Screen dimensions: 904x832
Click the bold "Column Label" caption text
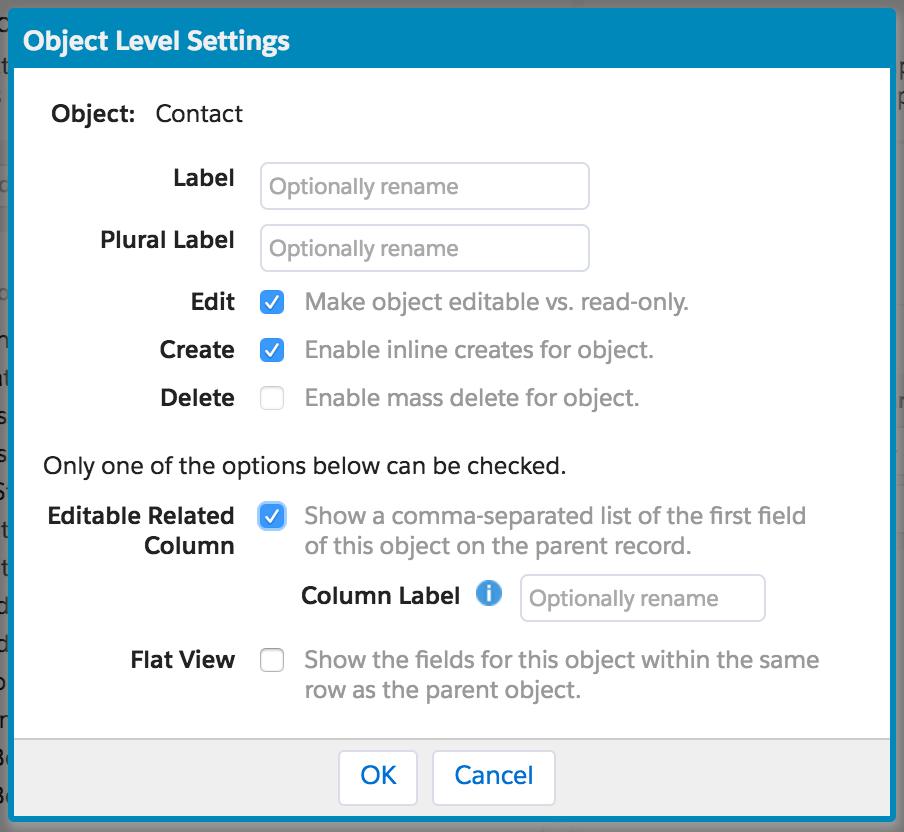click(380, 596)
